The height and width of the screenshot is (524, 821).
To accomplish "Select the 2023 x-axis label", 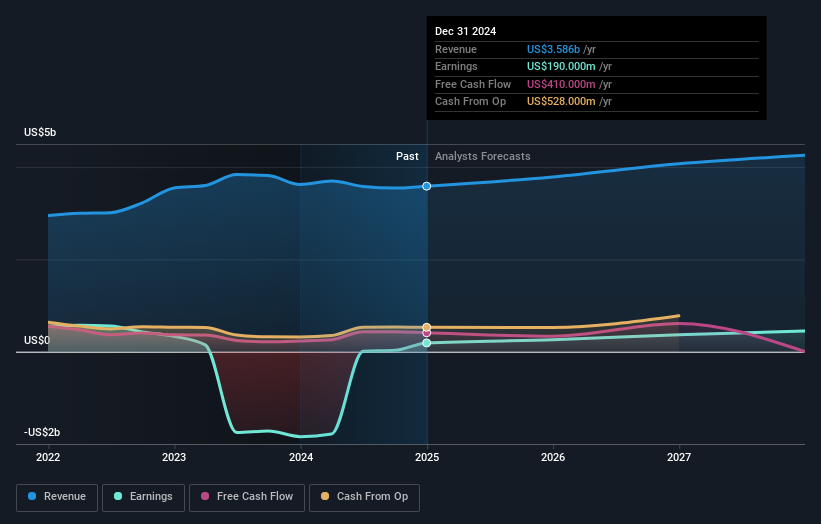I will (174, 457).
